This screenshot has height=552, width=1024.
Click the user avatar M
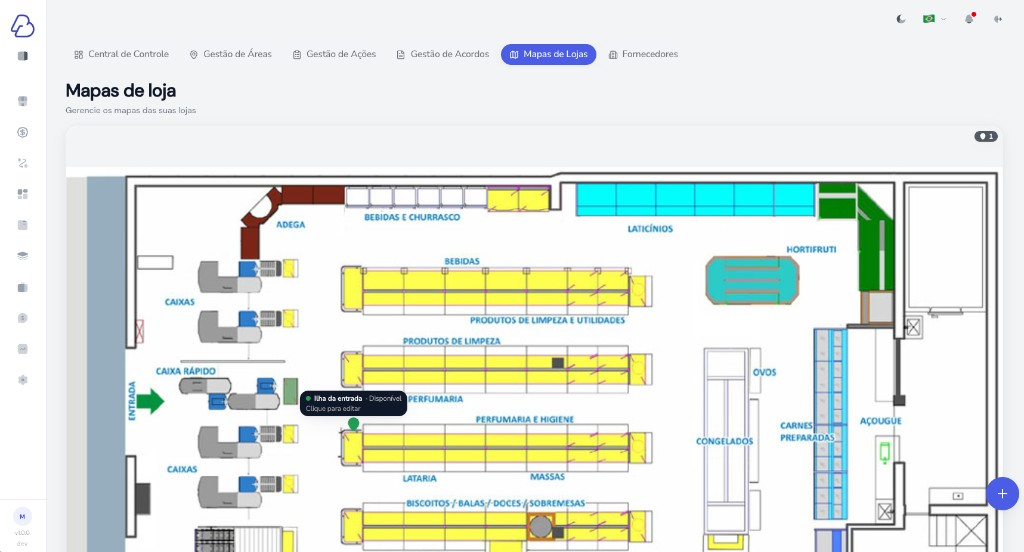22,517
